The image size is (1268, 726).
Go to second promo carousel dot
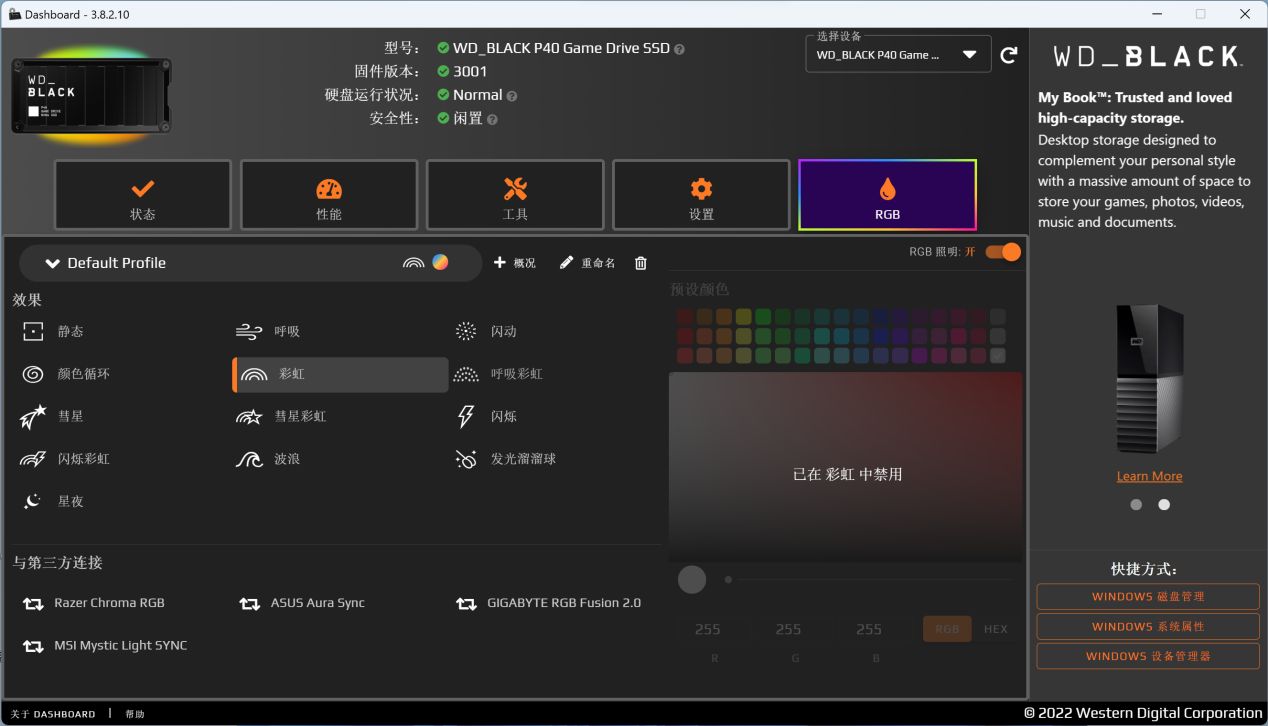pyautogui.click(x=1164, y=505)
